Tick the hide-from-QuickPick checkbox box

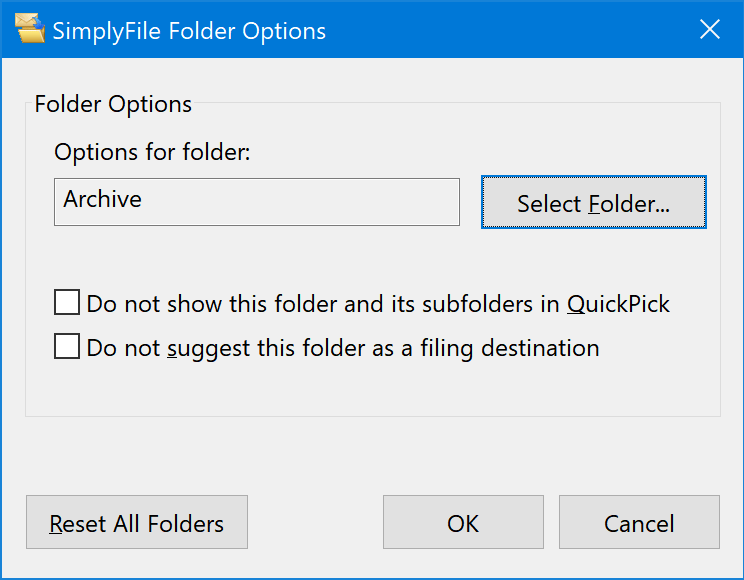[67, 302]
